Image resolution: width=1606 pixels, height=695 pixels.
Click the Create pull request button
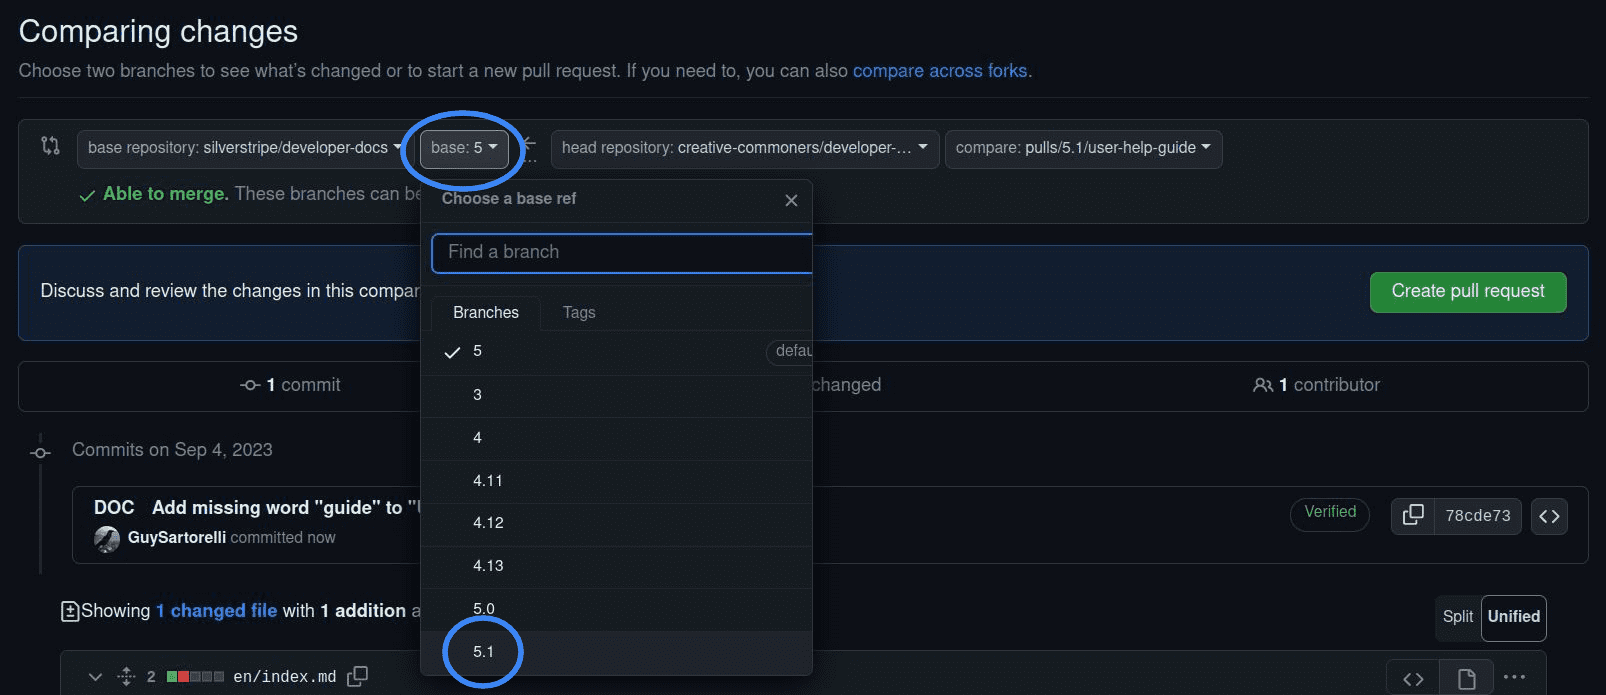[x=1467, y=292]
